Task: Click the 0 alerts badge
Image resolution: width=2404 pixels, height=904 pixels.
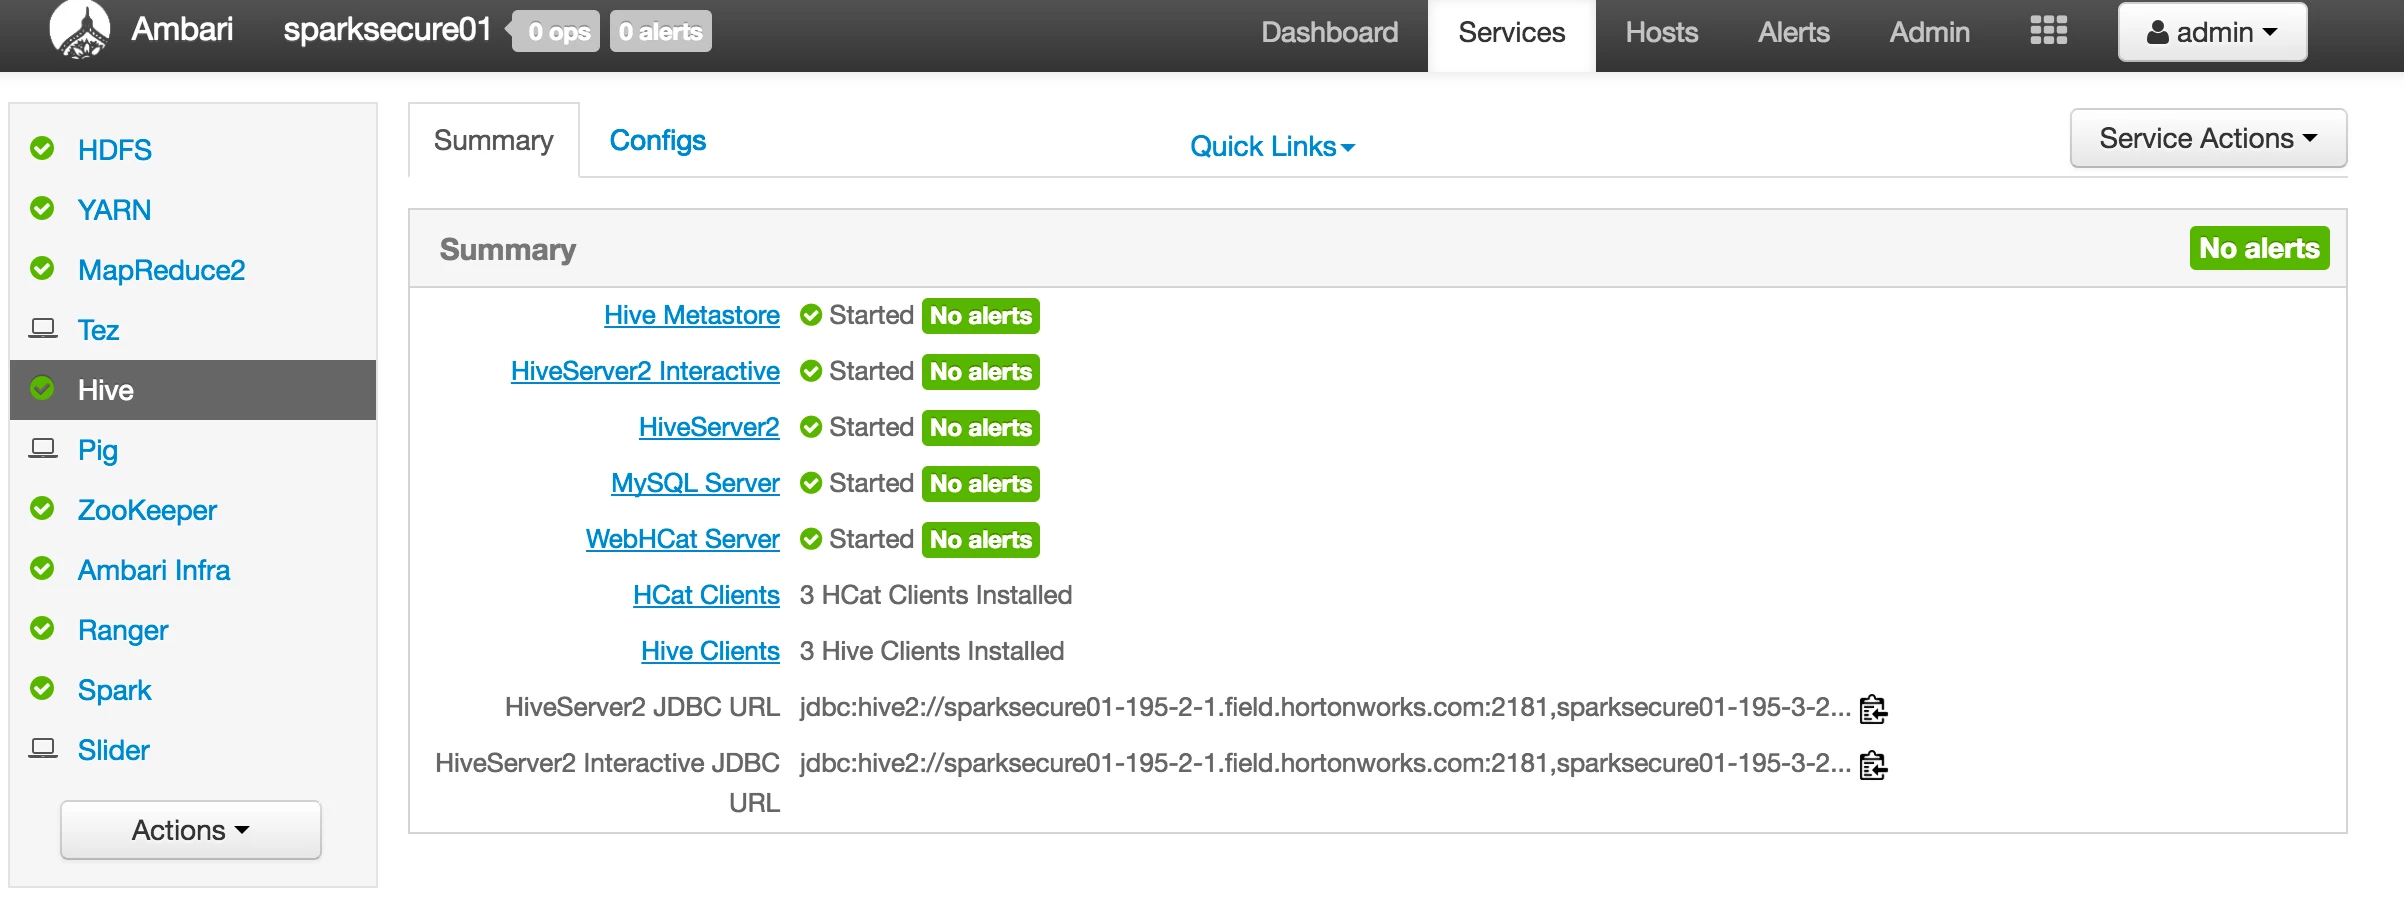Action: tap(661, 31)
